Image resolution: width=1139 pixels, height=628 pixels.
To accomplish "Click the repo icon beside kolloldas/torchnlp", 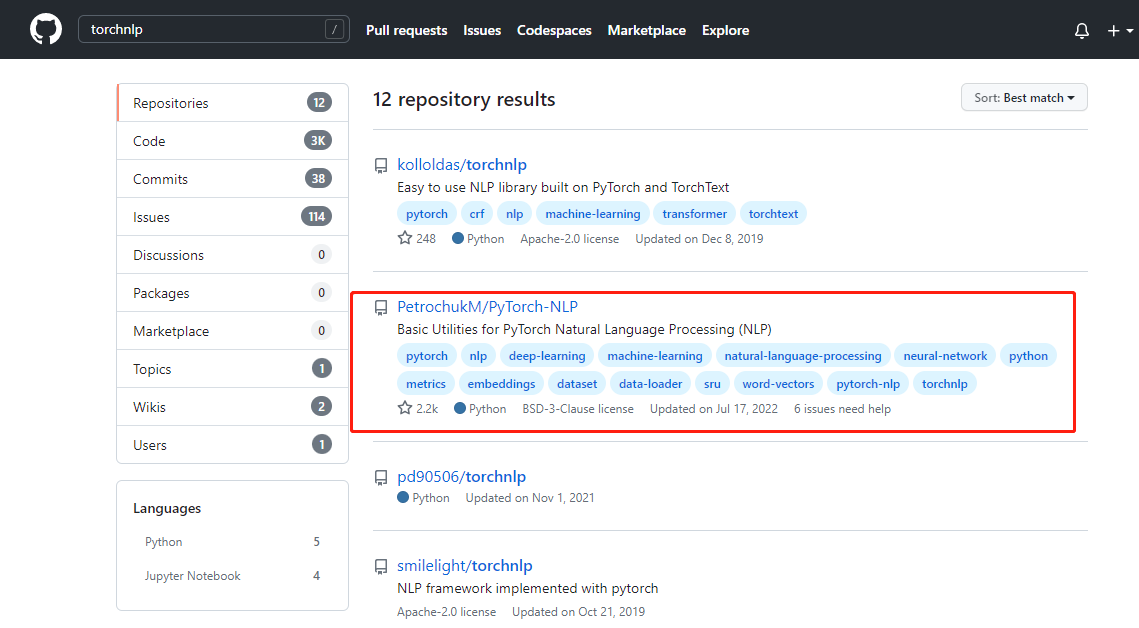I will point(381,166).
